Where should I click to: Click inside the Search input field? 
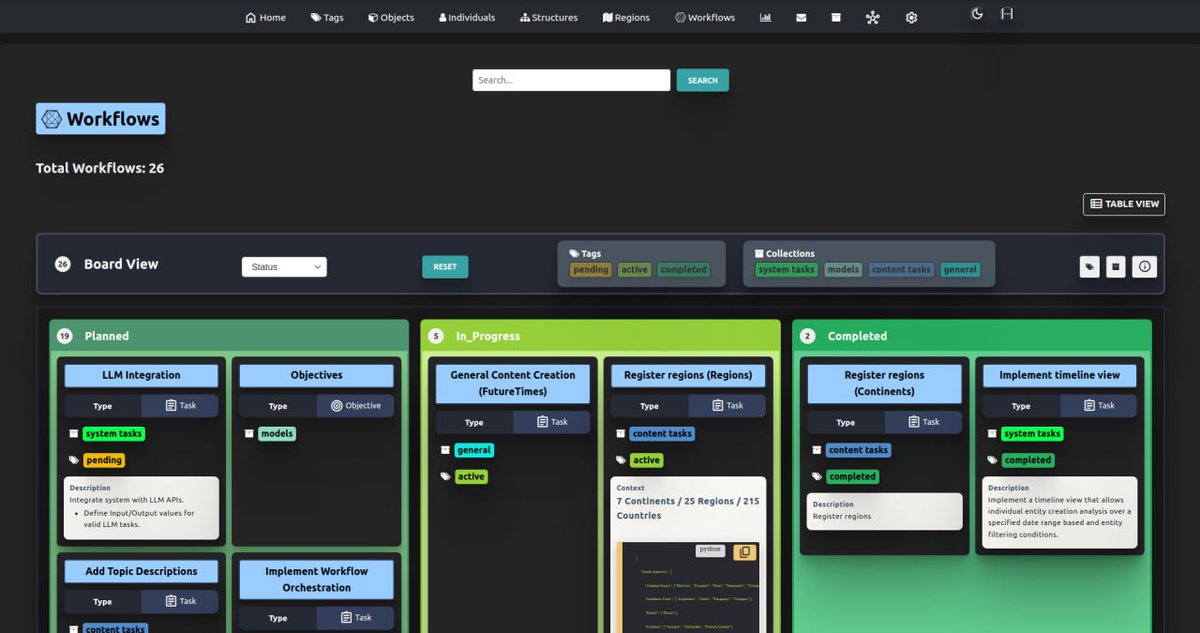click(x=570, y=79)
